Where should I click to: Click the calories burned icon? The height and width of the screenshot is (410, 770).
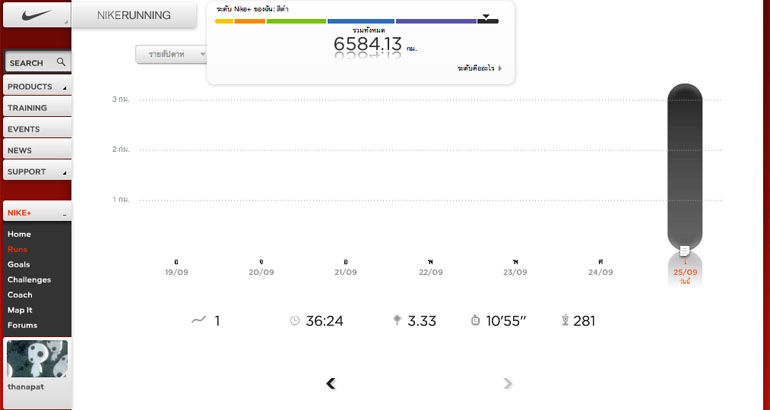click(x=565, y=320)
